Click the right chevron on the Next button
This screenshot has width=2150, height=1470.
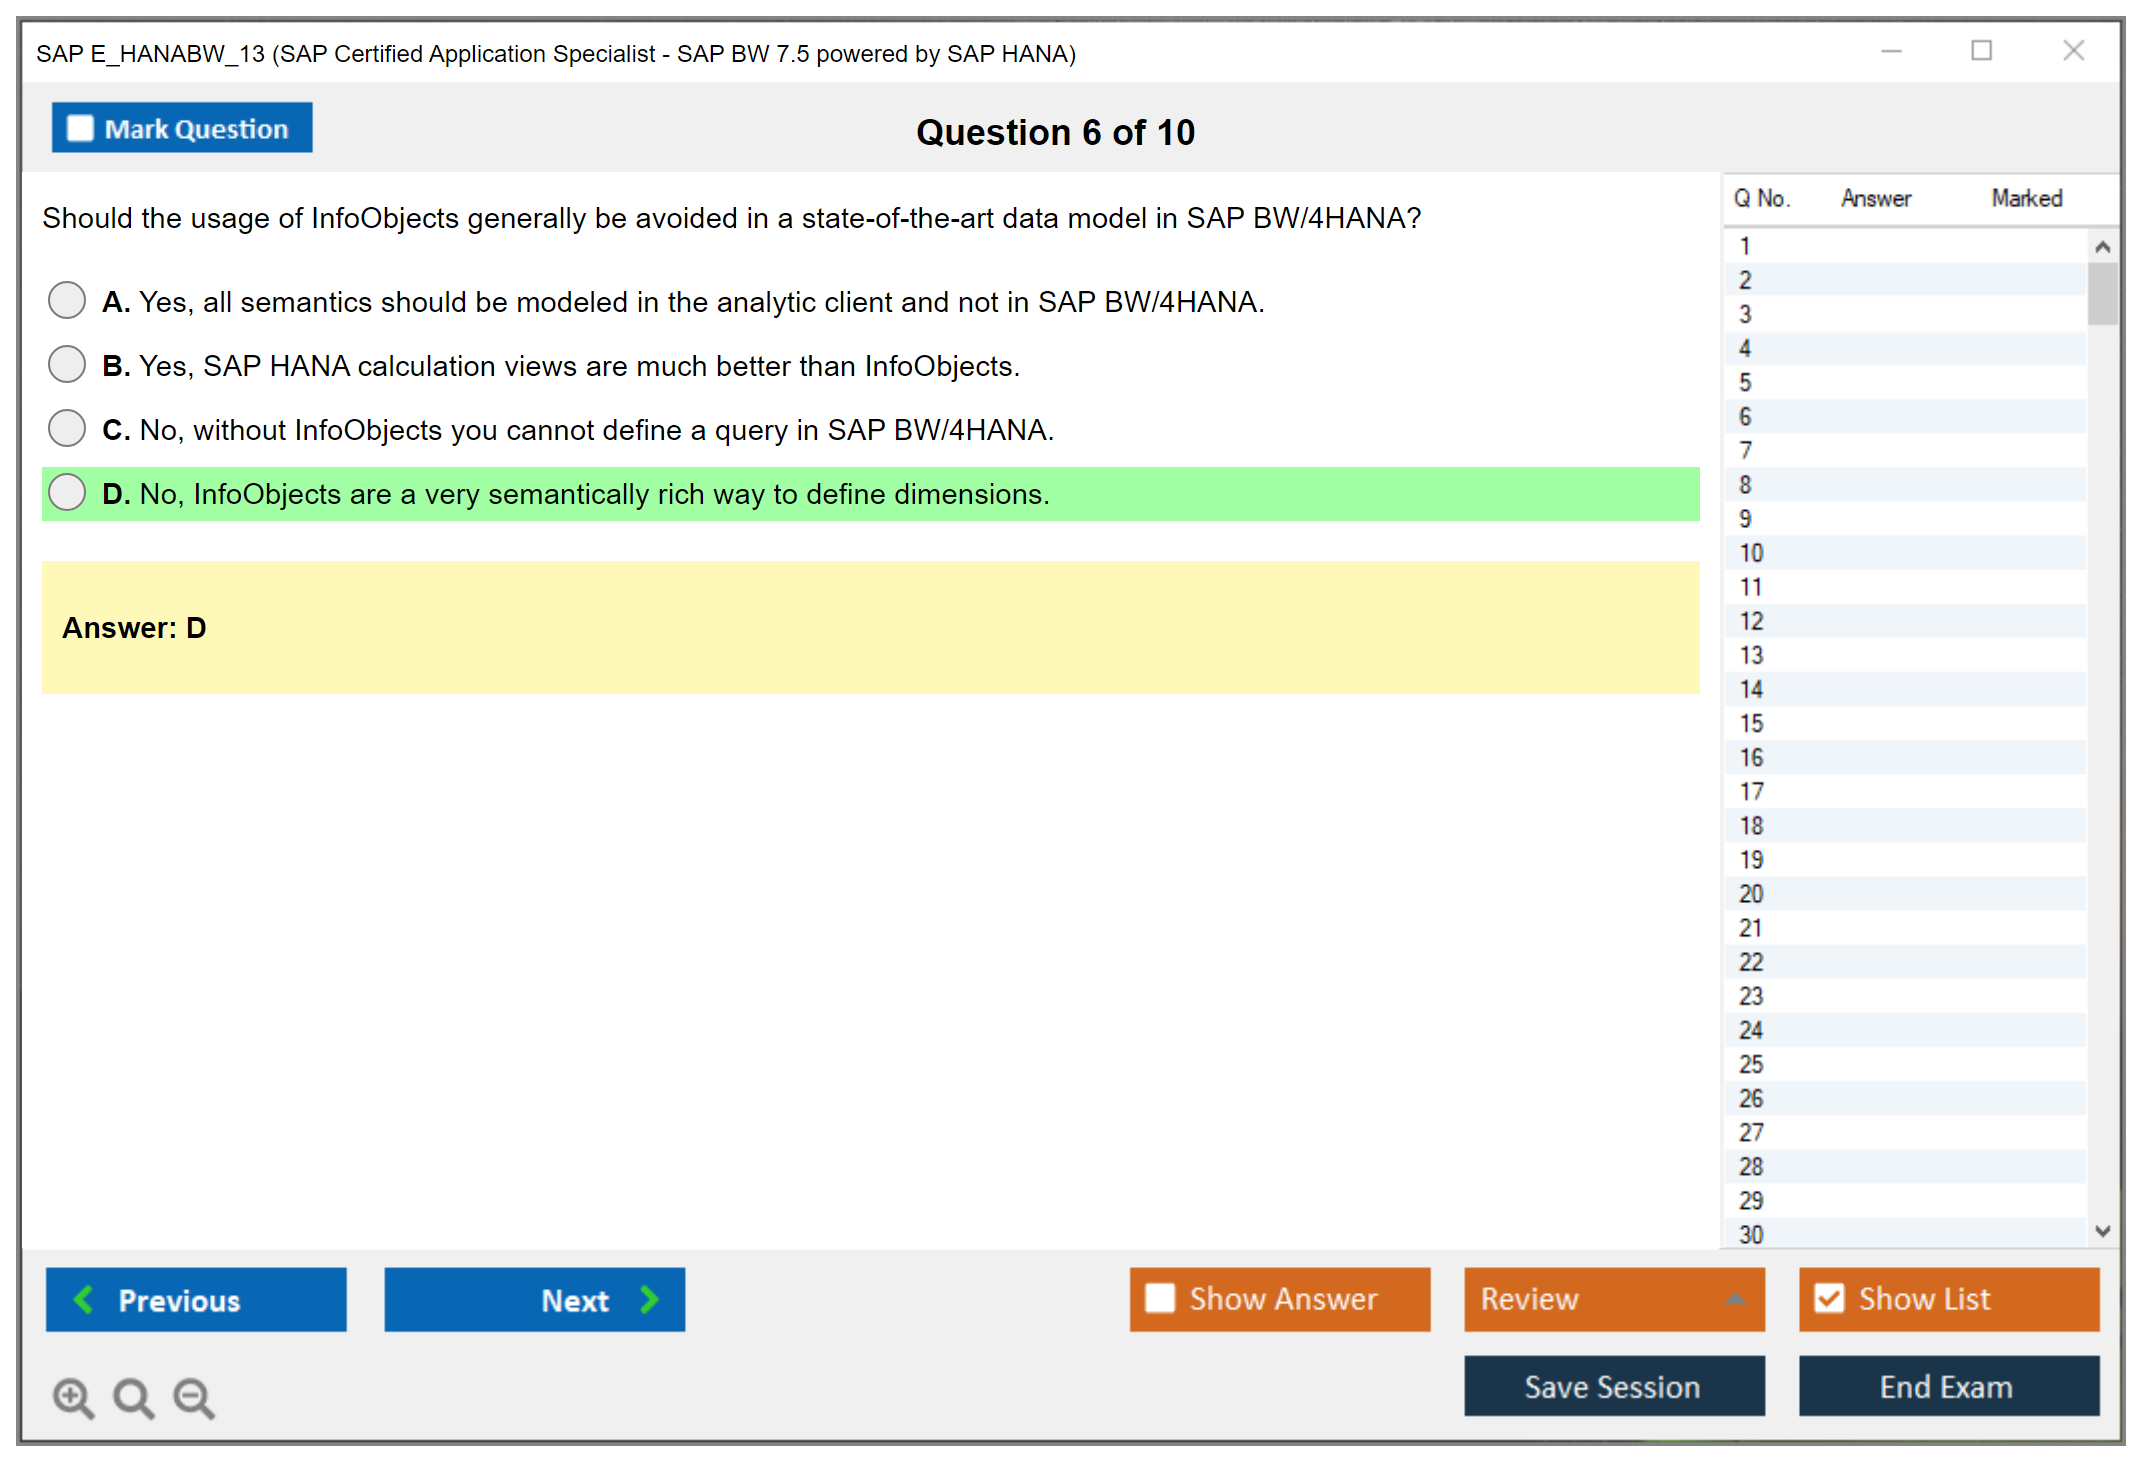tap(649, 1299)
